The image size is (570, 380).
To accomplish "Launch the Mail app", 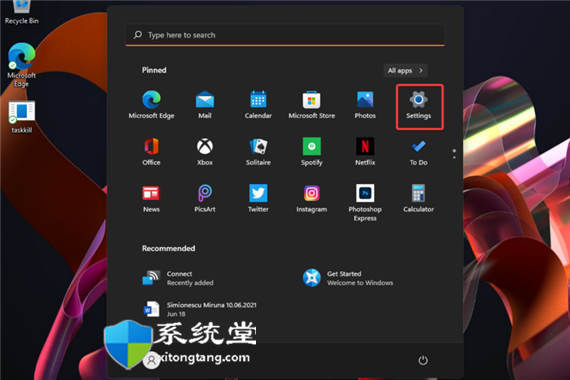I will [205, 104].
